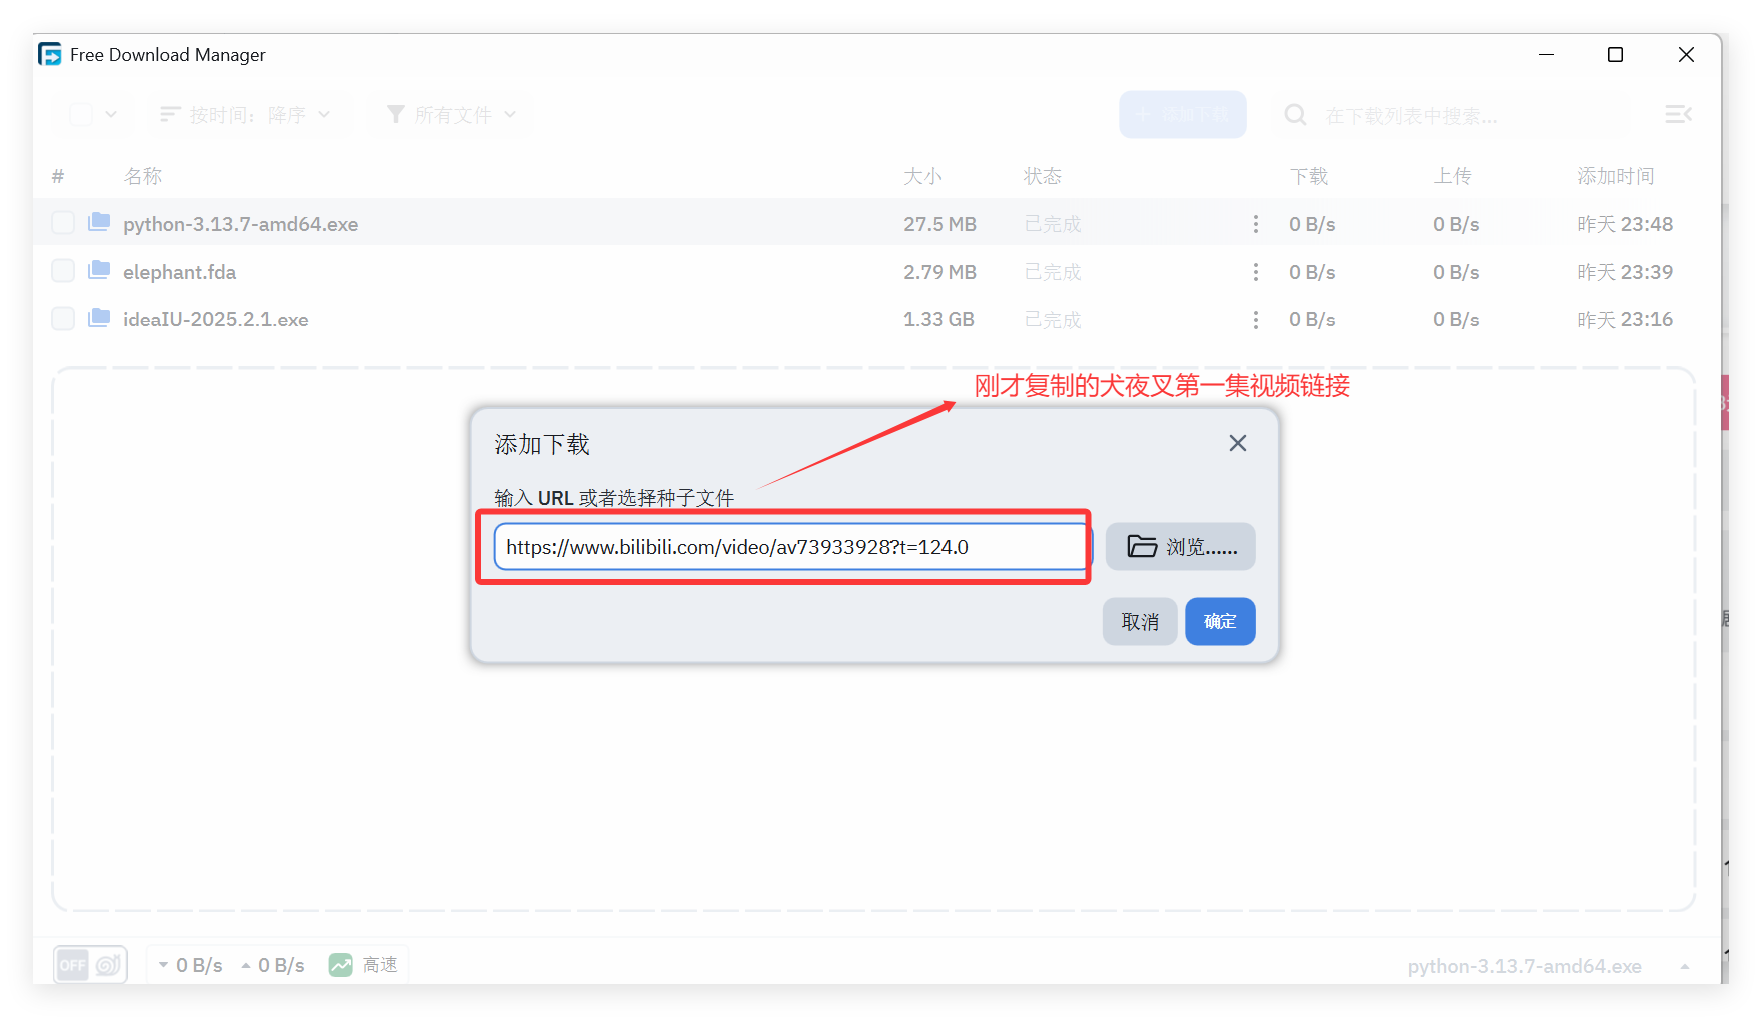Image resolution: width=1762 pixels, height=1017 pixels.
Task: Minimize the Free Download Manager window
Action: [1546, 54]
